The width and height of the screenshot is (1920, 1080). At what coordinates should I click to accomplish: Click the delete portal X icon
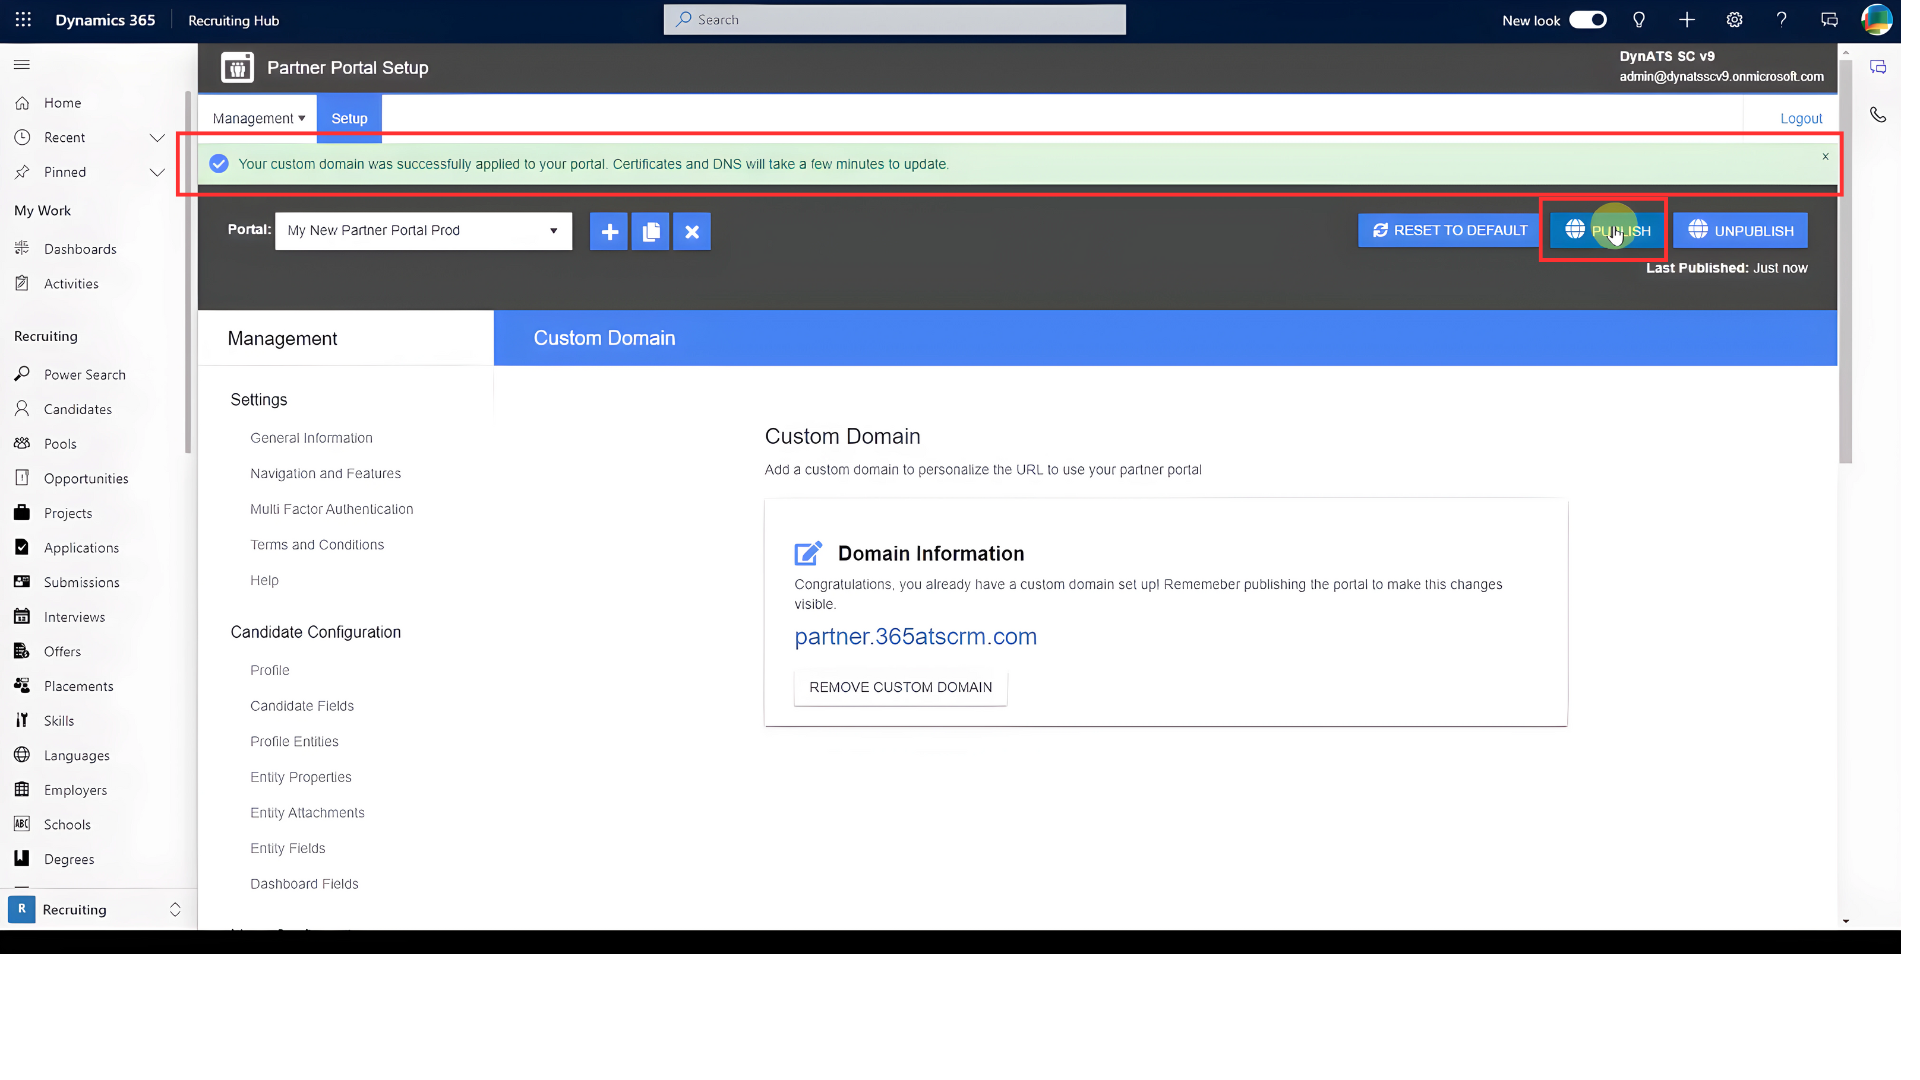point(692,231)
